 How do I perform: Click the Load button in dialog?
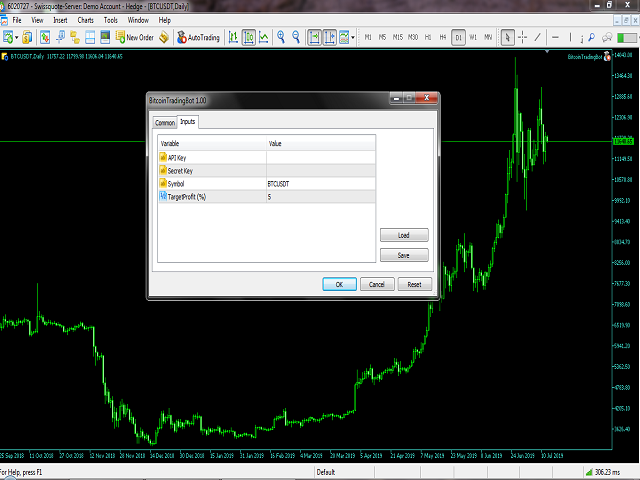point(404,235)
